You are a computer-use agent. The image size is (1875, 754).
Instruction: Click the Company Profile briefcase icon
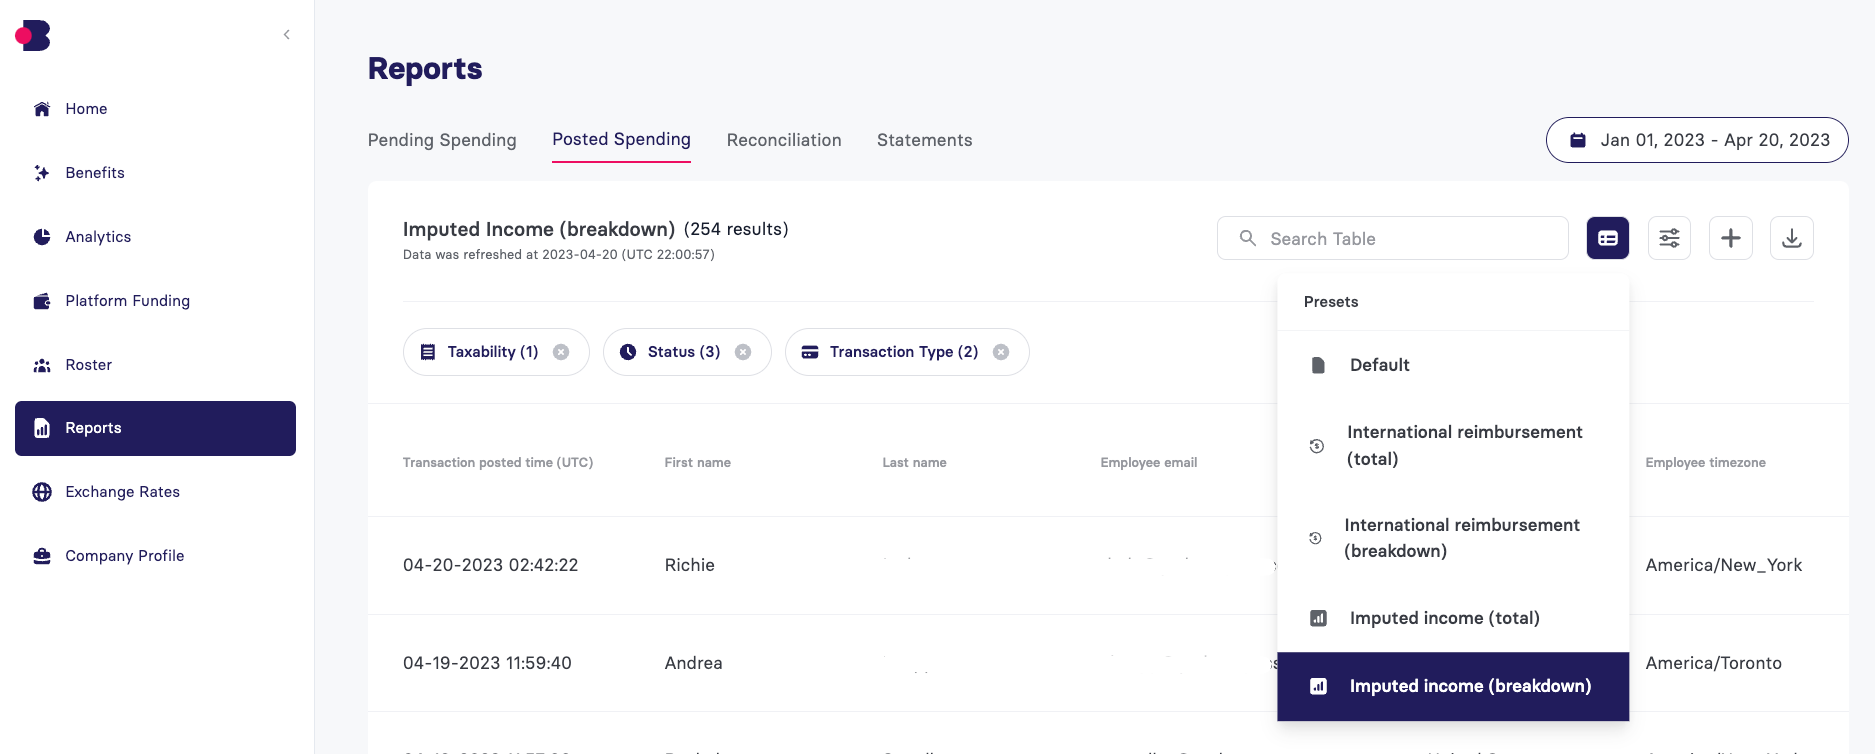42,556
